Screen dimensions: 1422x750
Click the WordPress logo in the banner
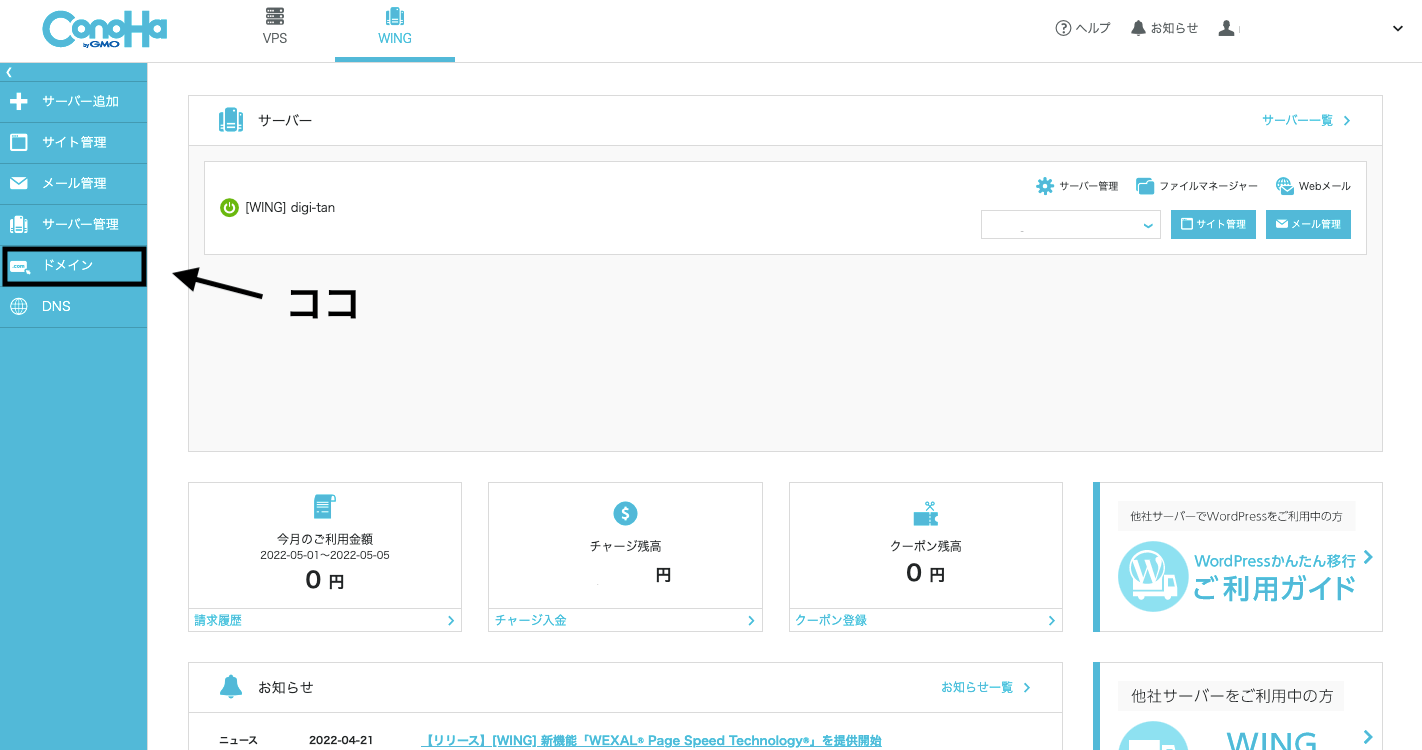pyautogui.click(x=1153, y=576)
